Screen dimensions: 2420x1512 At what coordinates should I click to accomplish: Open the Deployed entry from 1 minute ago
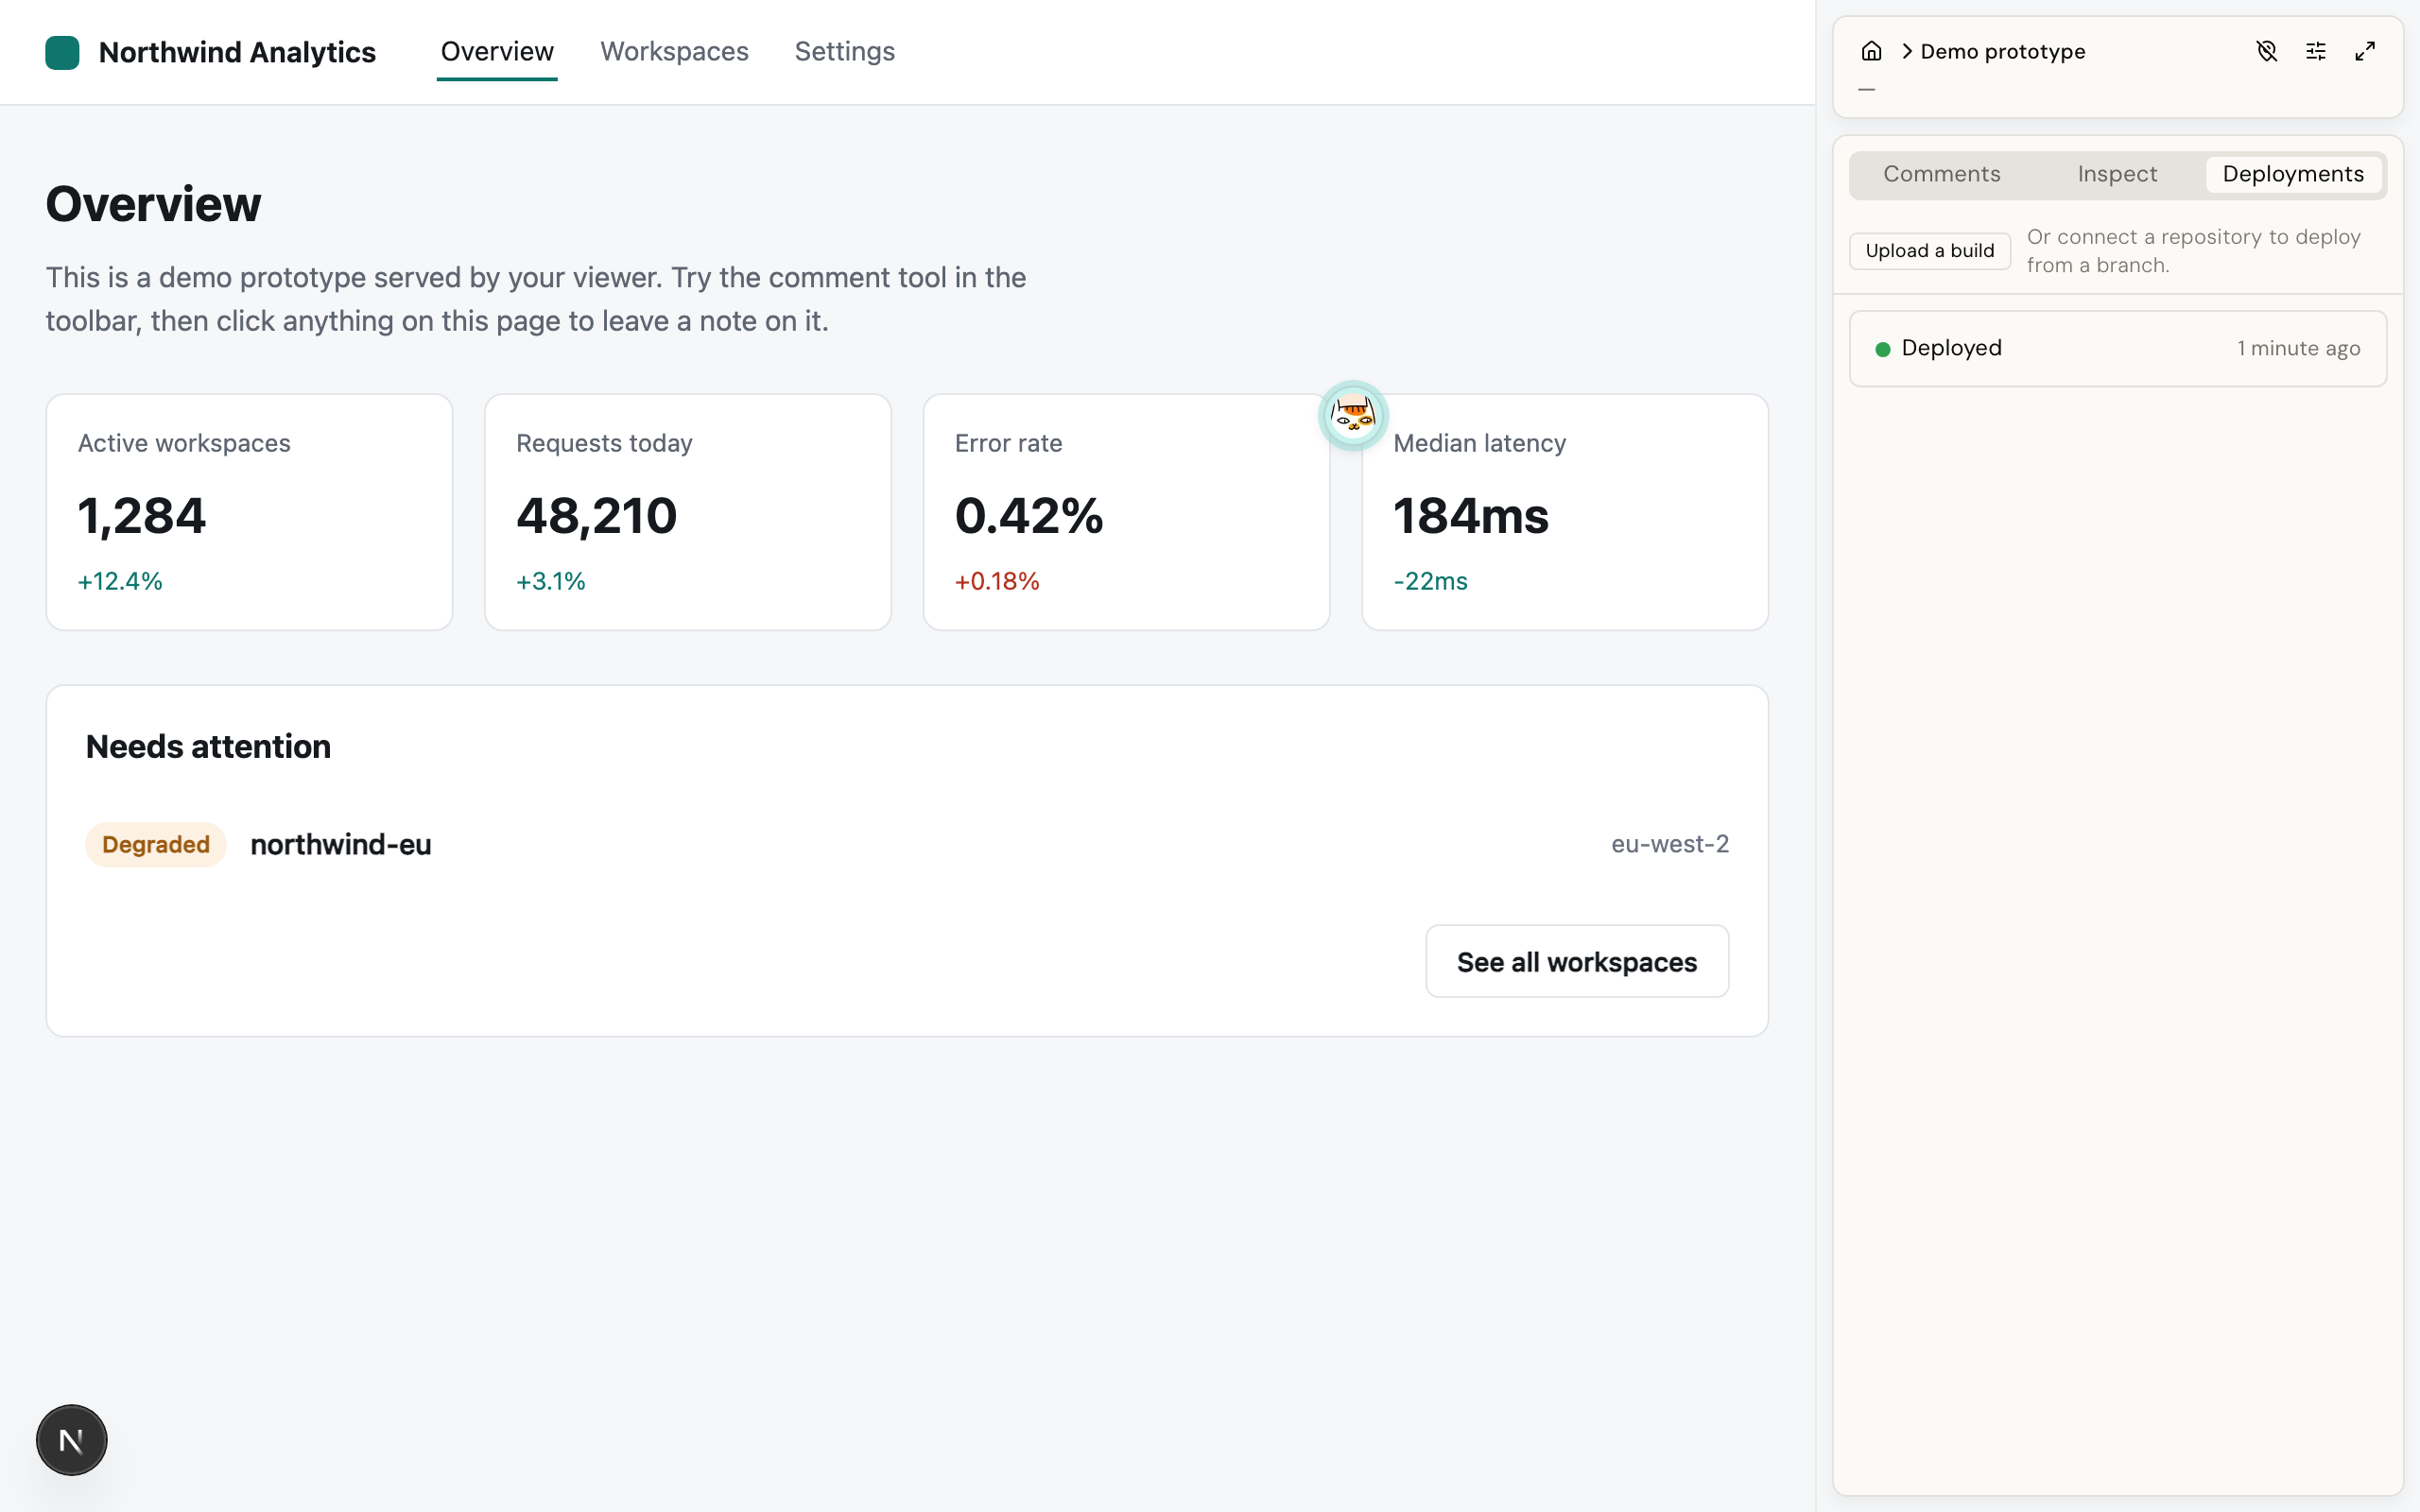pos(2117,348)
